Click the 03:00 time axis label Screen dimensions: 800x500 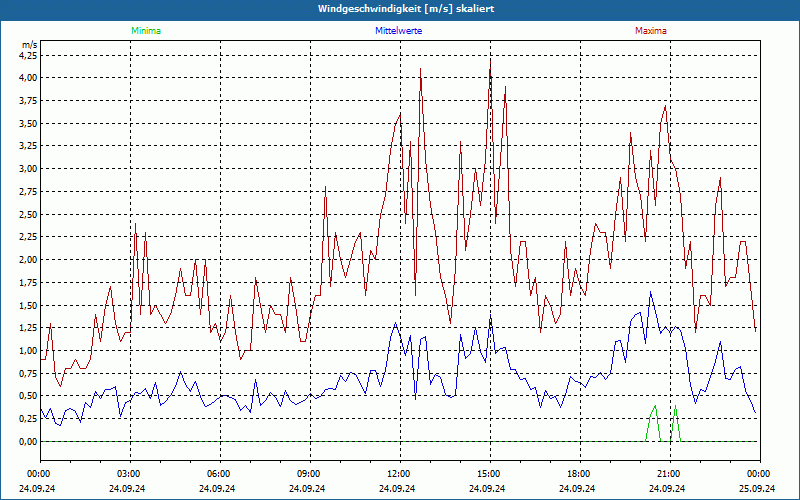point(129,474)
